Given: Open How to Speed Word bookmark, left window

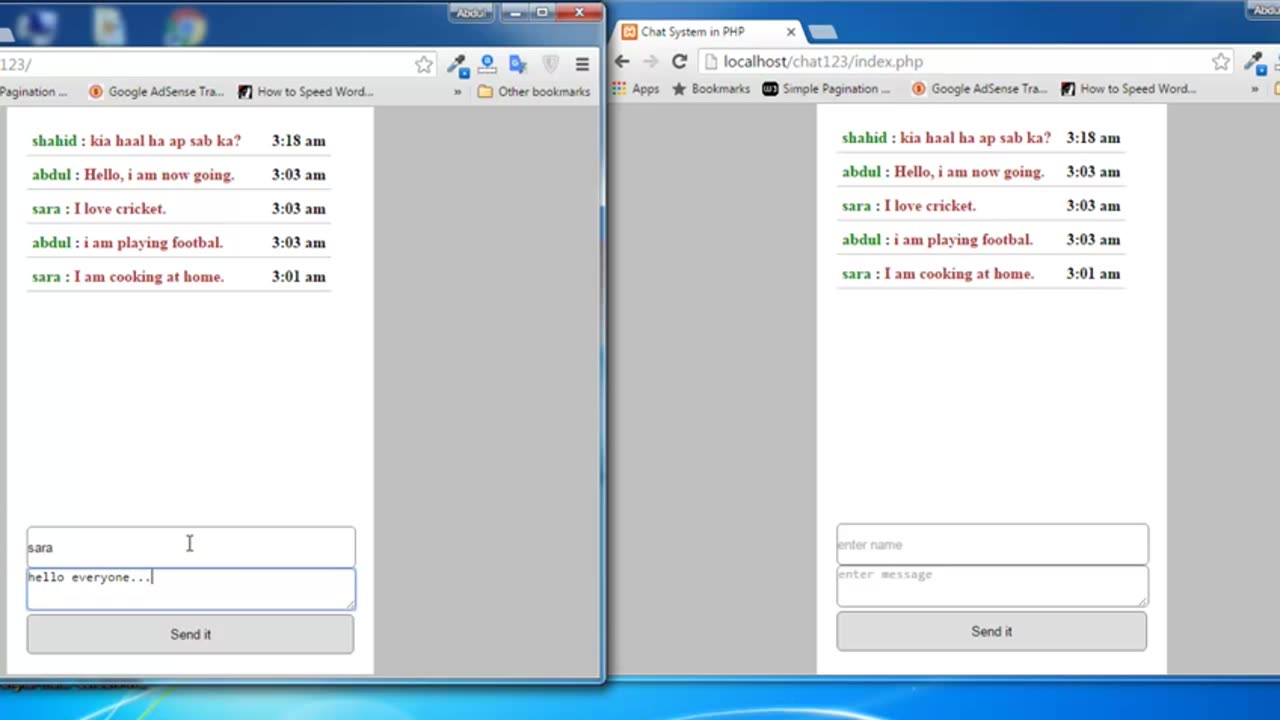Looking at the screenshot, I should [x=305, y=92].
